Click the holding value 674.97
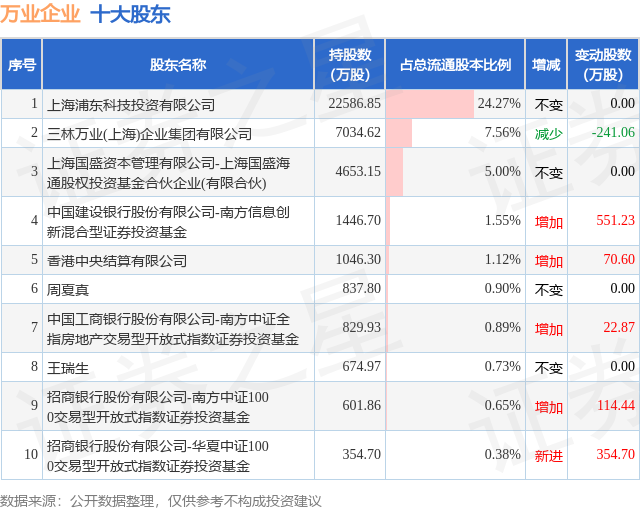640x510 pixels. point(361,366)
